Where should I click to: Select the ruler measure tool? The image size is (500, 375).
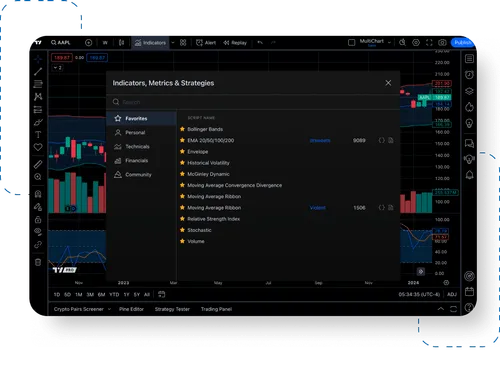point(38,164)
